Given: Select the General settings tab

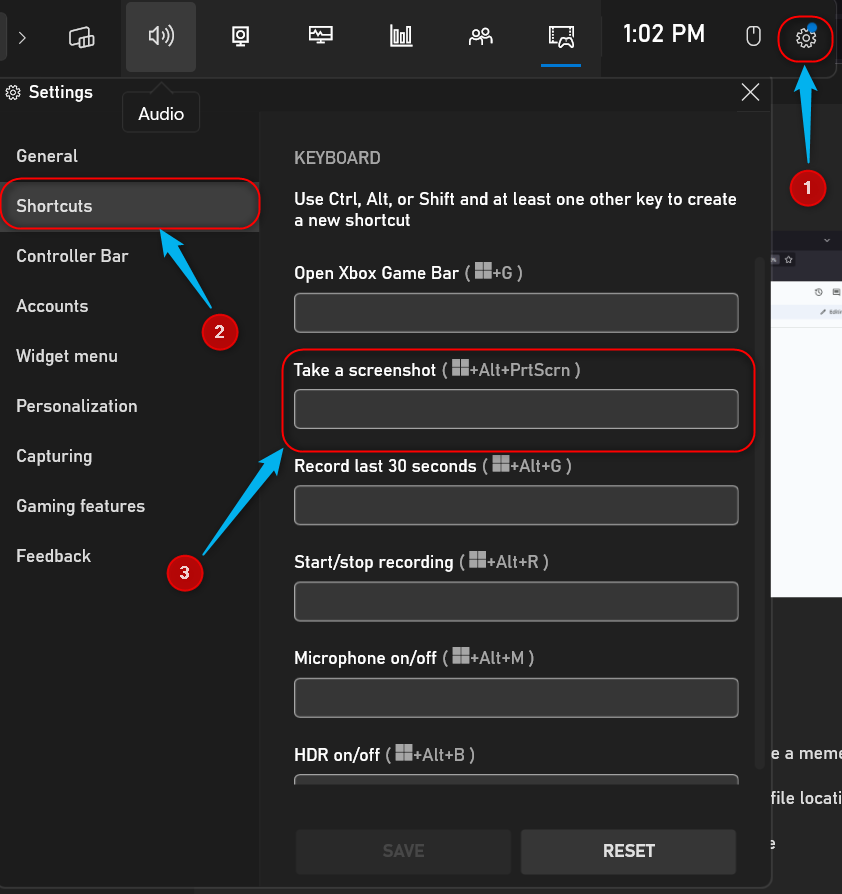Looking at the screenshot, I should (47, 156).
